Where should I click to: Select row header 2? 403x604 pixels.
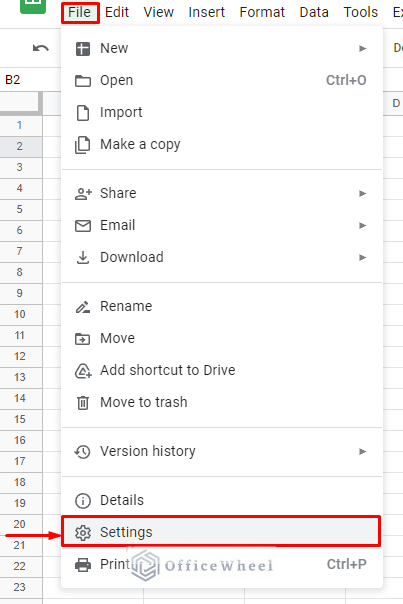click(21, 146)
